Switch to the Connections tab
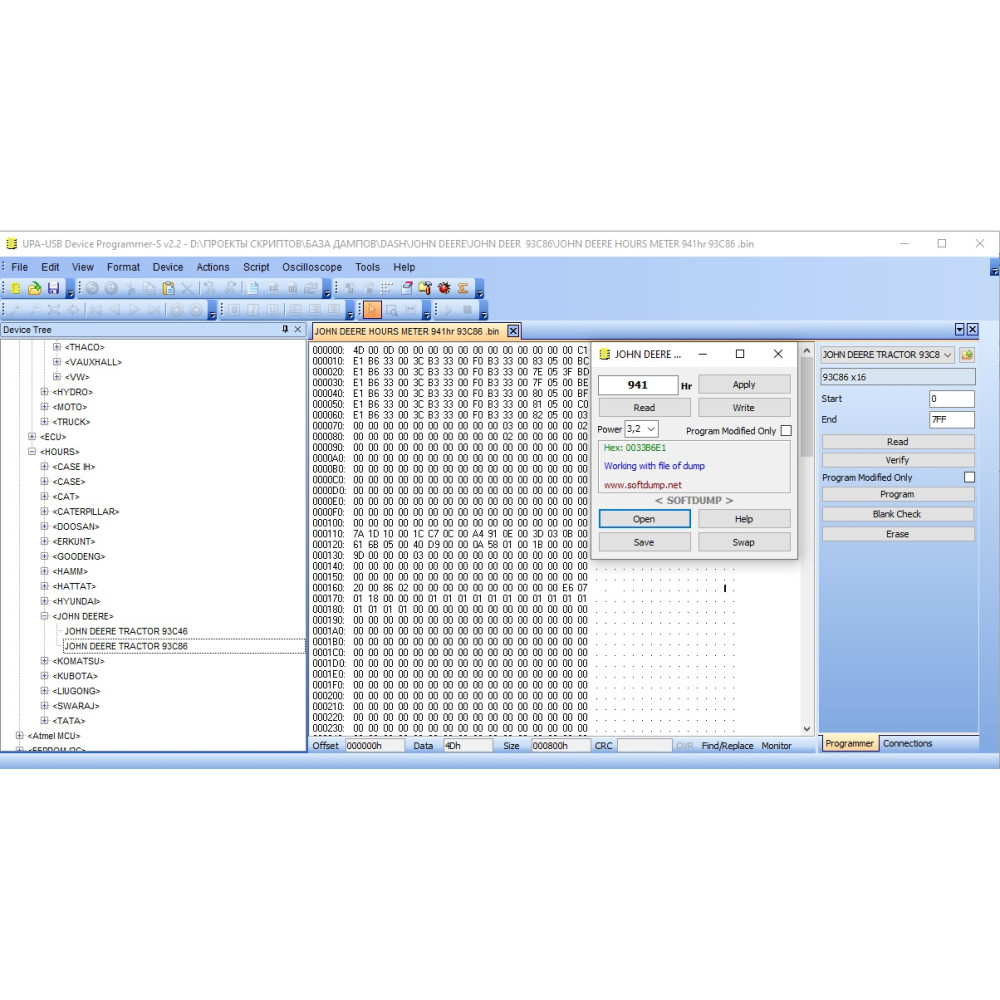This screenshot has height=1000, width=1000. pyautogui.click(x=907, y=744)
